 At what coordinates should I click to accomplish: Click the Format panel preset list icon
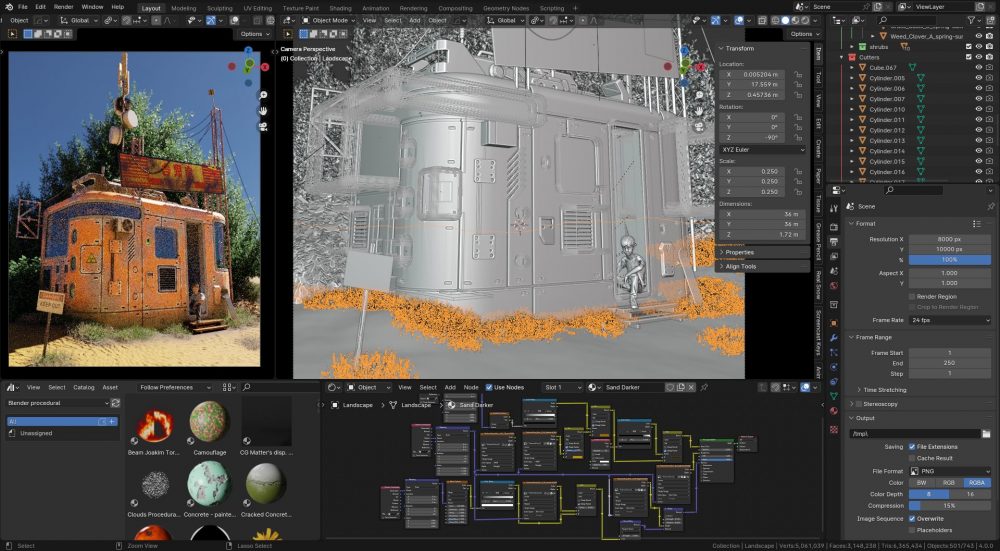[976, 224]
